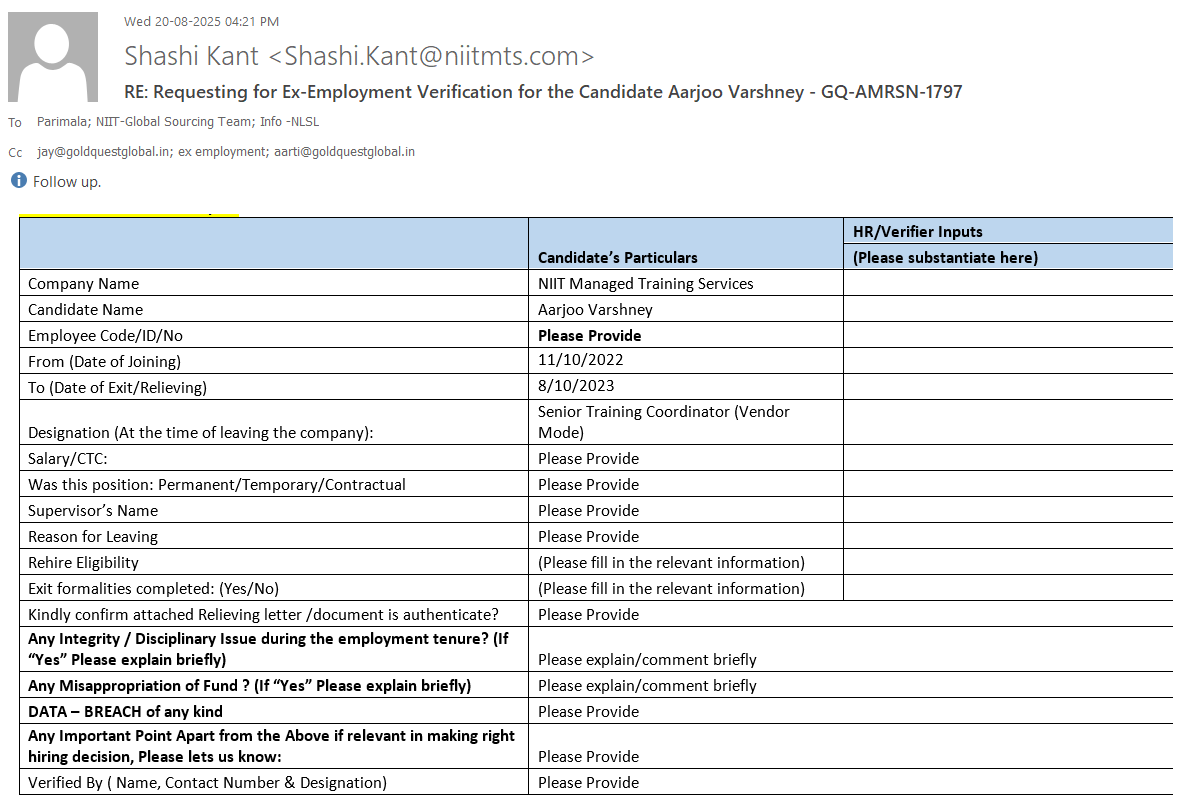The width and height of the screenshot is (1177, 806).
Task: Click the Follow up notice text
Action: (x=67, y=182)
